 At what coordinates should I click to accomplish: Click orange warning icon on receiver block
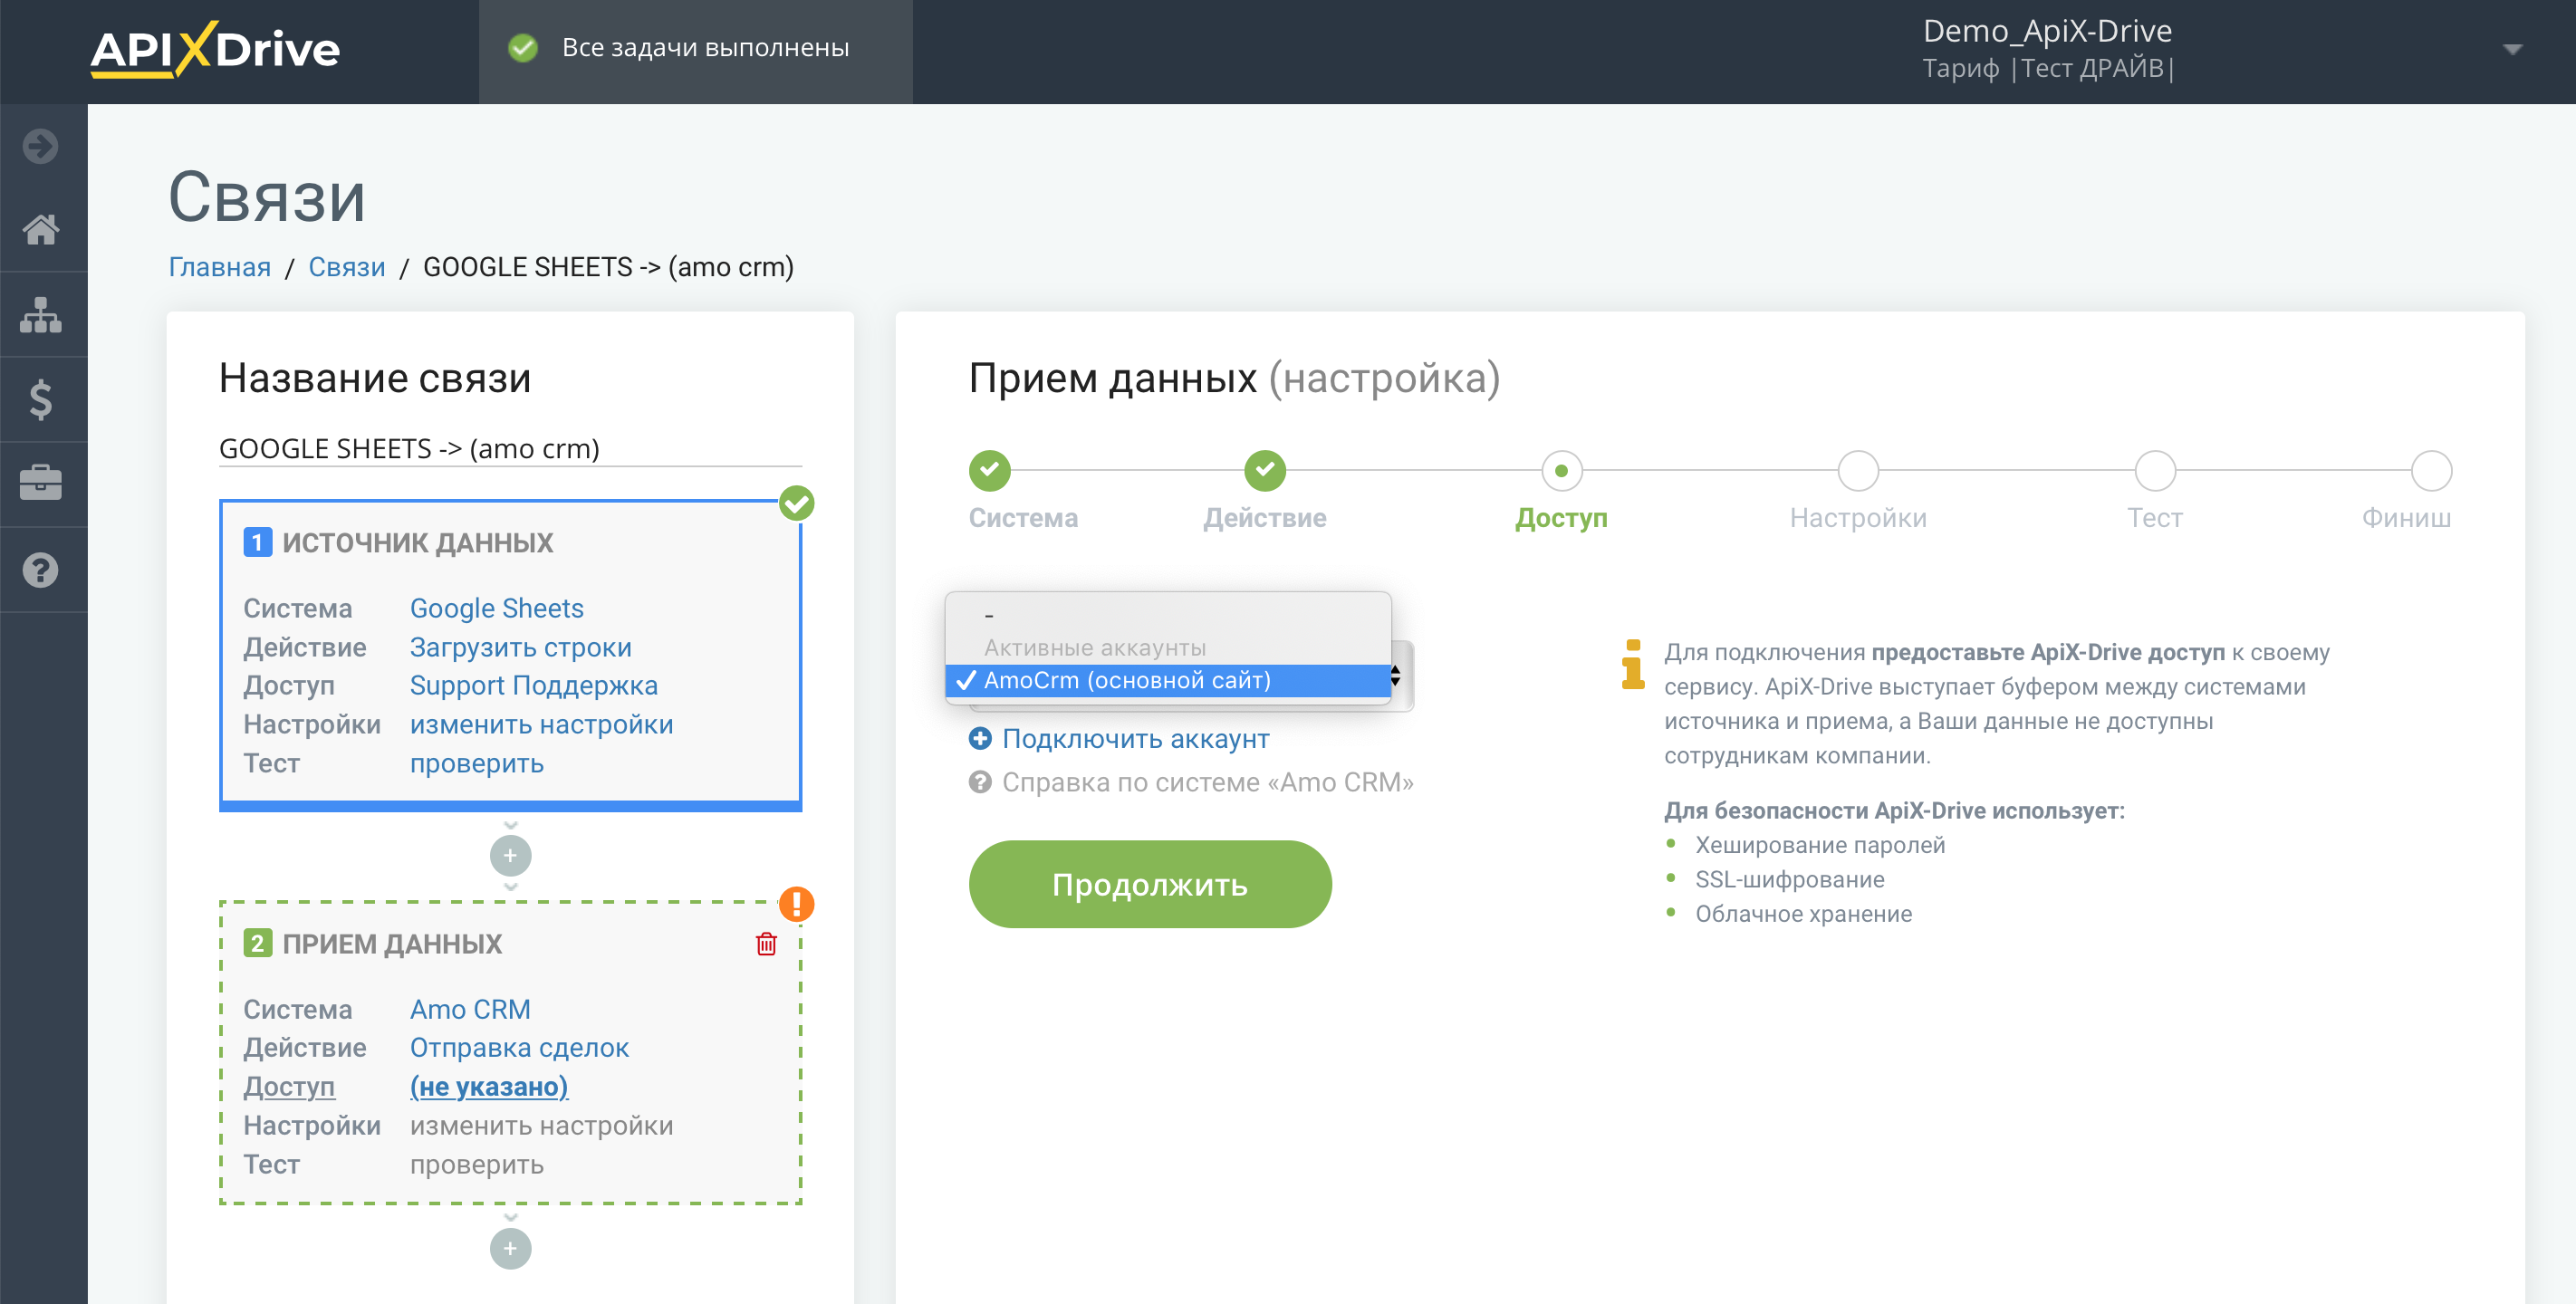click(x=797, y=904)
